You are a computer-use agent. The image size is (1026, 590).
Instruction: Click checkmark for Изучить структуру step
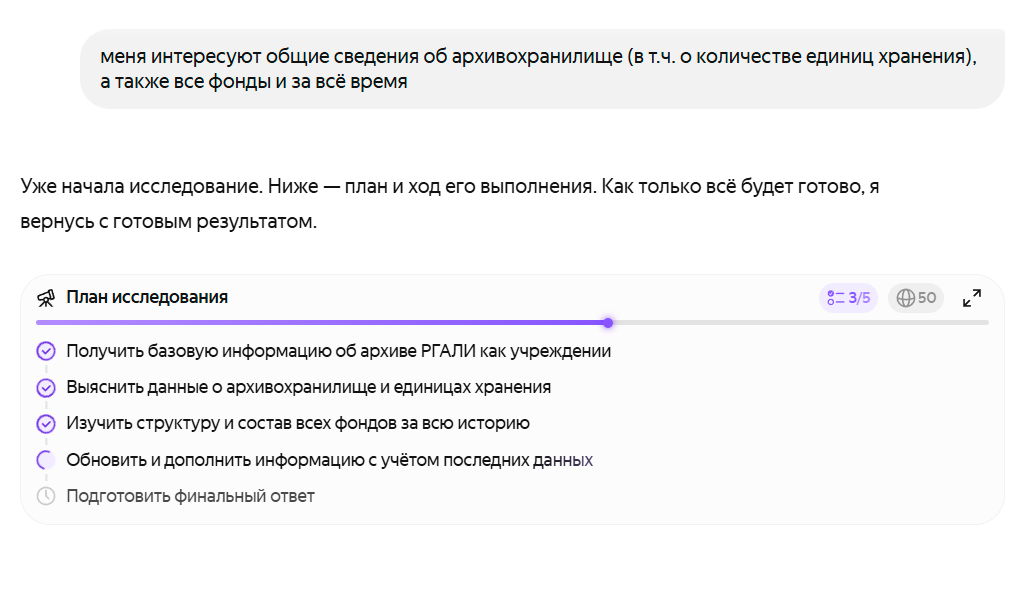(46, 424)
